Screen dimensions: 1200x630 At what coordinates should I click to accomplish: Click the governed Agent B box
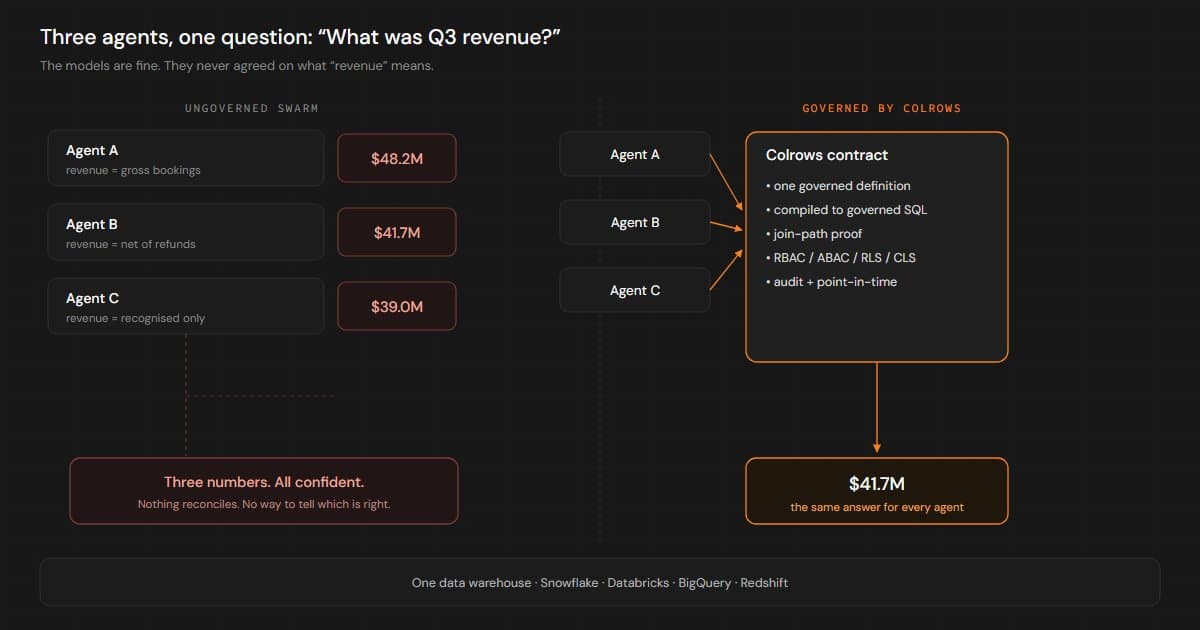click(635, 222)
